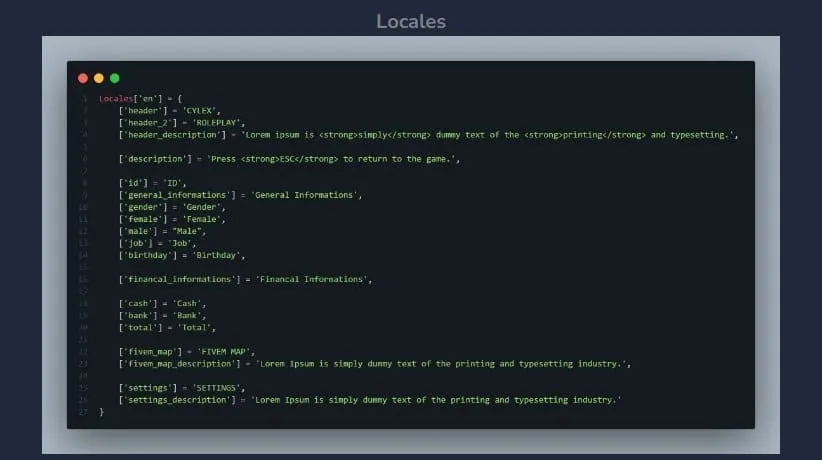Select the 'SETTINGS' value

click(216, 388)
